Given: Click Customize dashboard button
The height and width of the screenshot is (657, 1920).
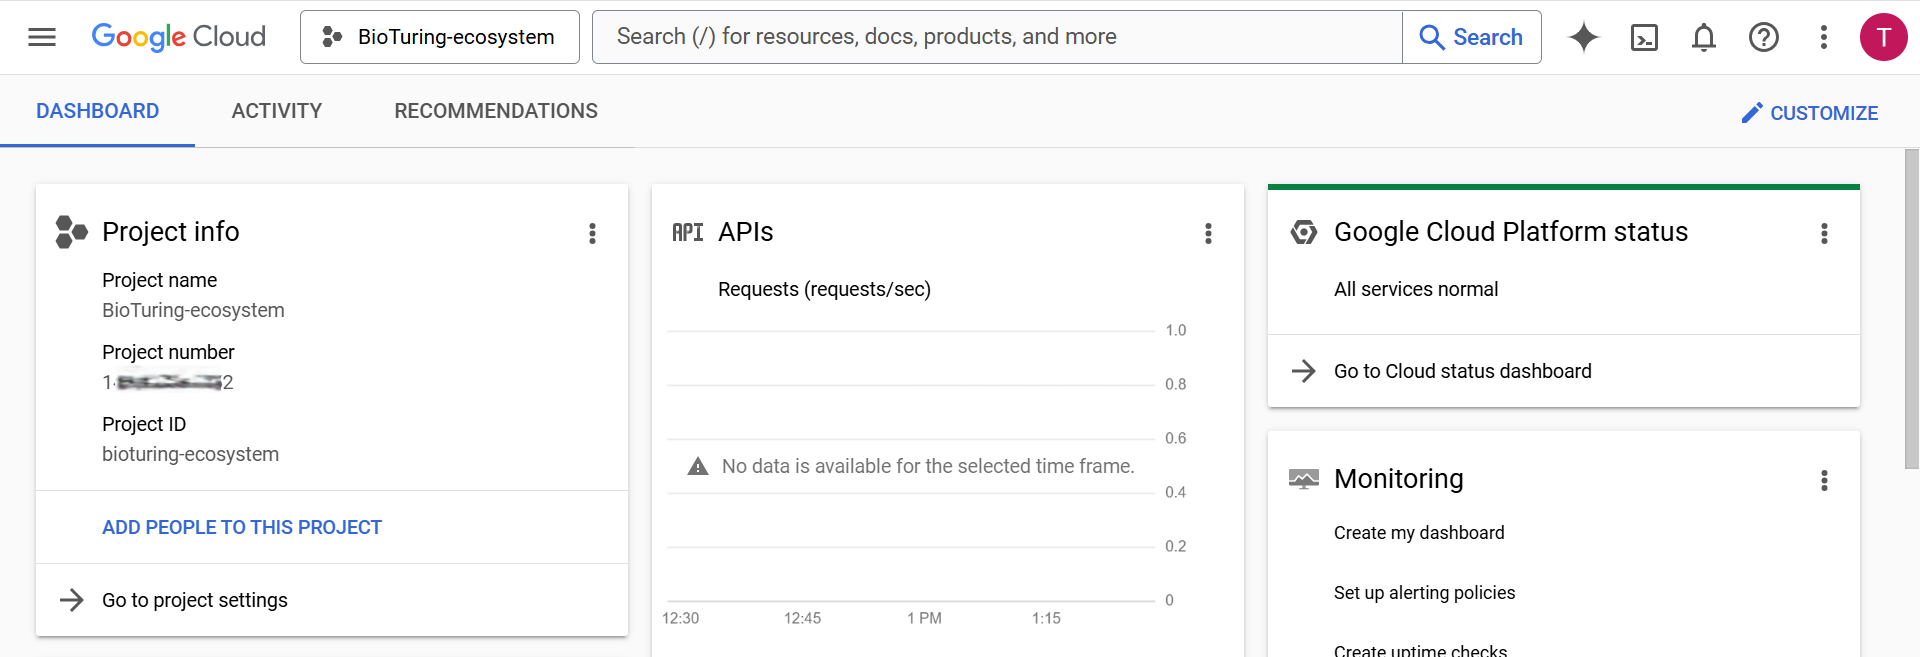Looking at the screenshot, I should click(1810, 113).
